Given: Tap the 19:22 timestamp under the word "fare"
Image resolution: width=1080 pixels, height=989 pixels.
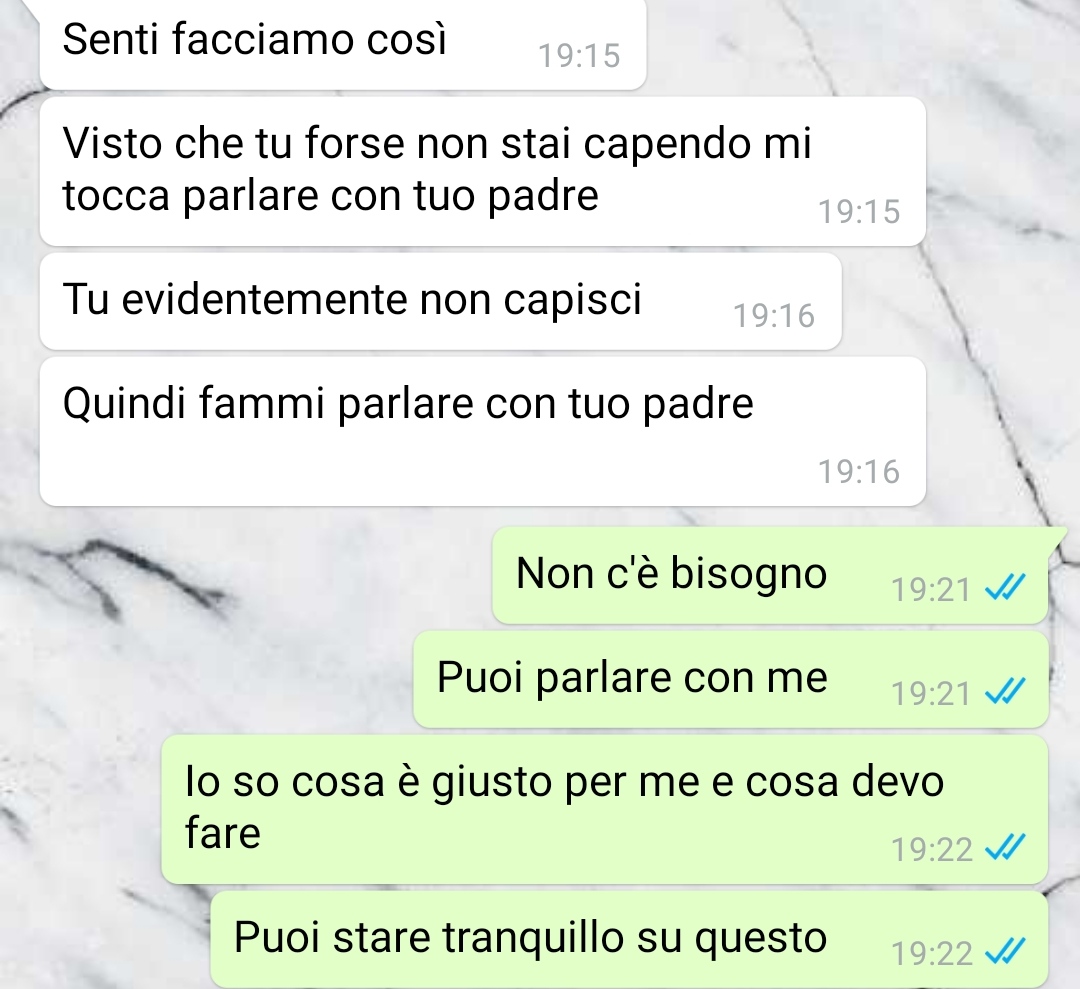Looking at the screenshot, I should click(x=931, y=849).
